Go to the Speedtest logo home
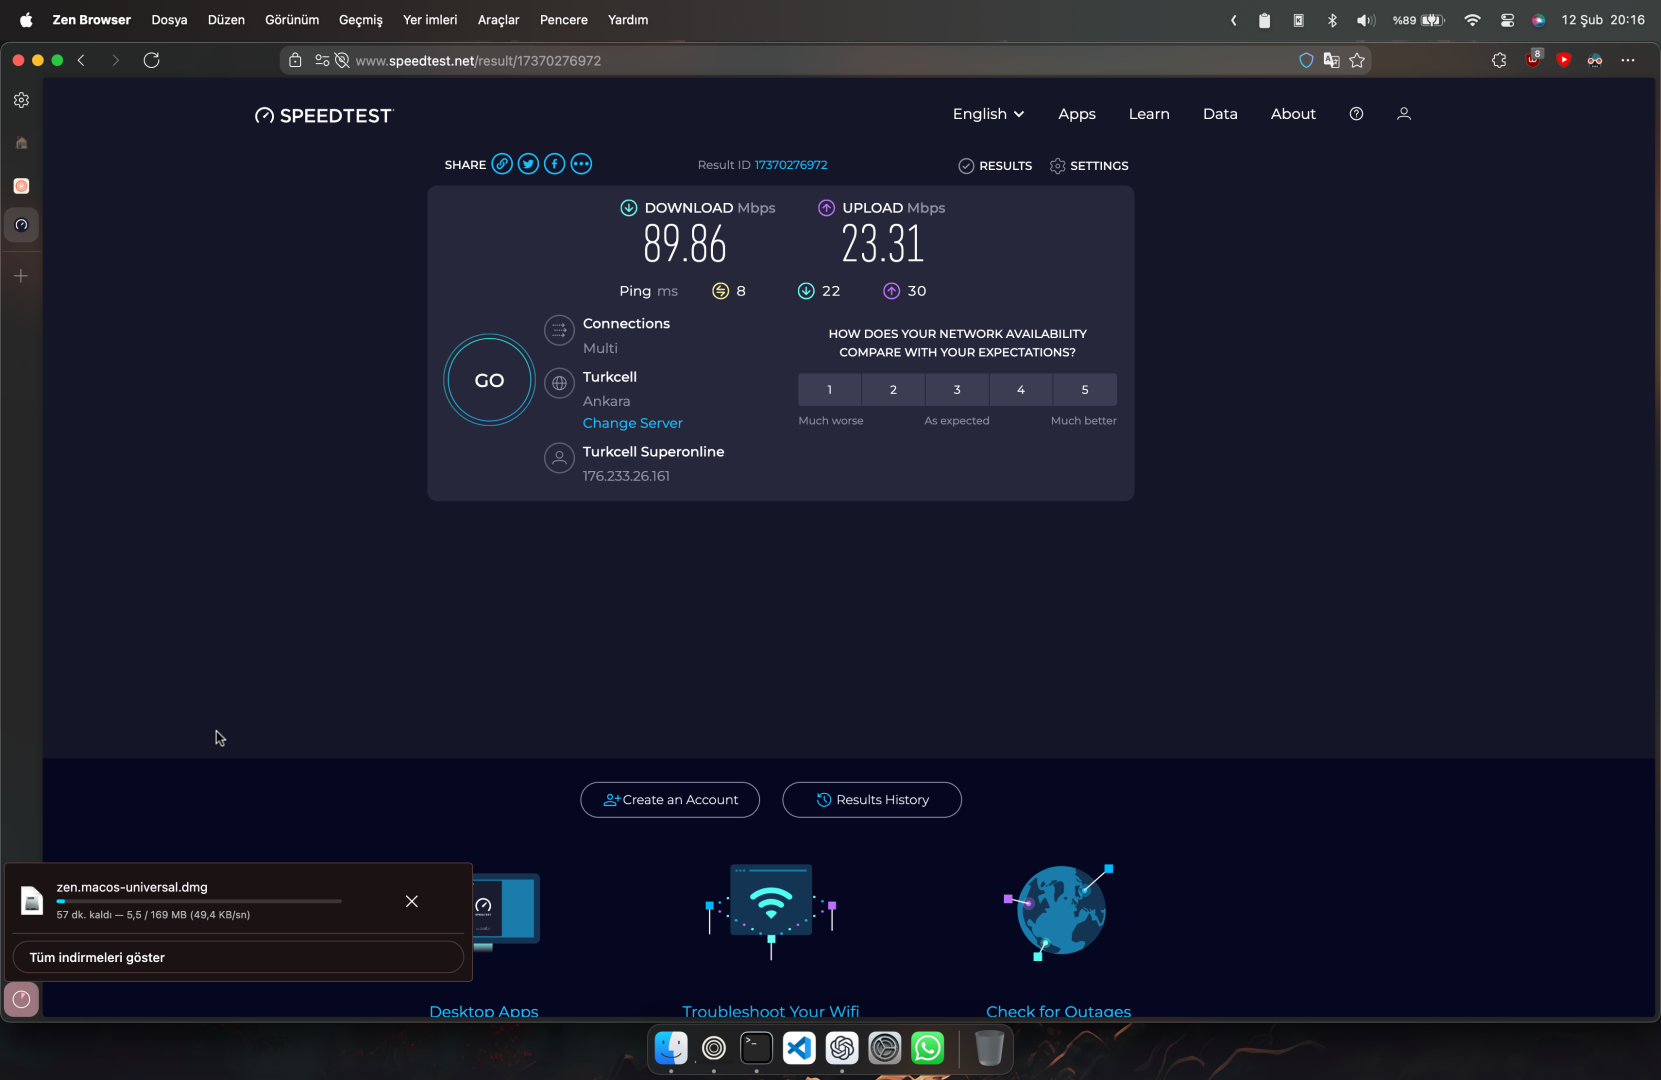This screenshot has height=1080, width=1661. click(324, 116)
